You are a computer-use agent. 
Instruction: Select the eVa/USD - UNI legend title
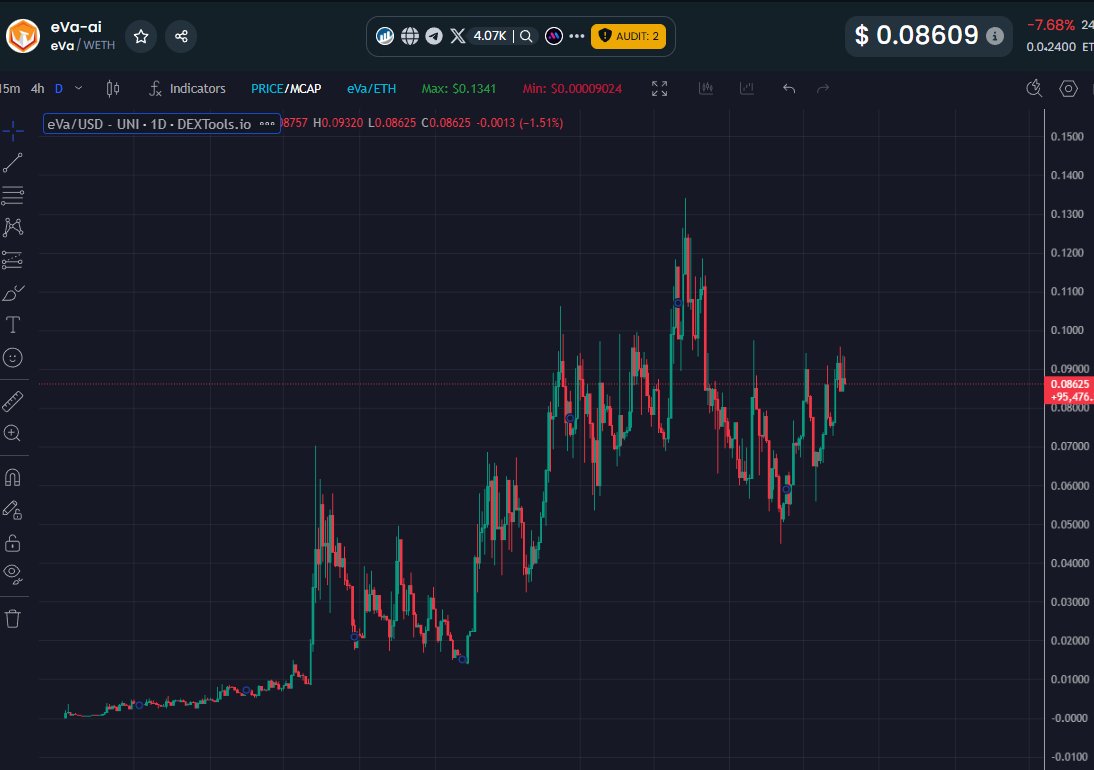[149, 124]
